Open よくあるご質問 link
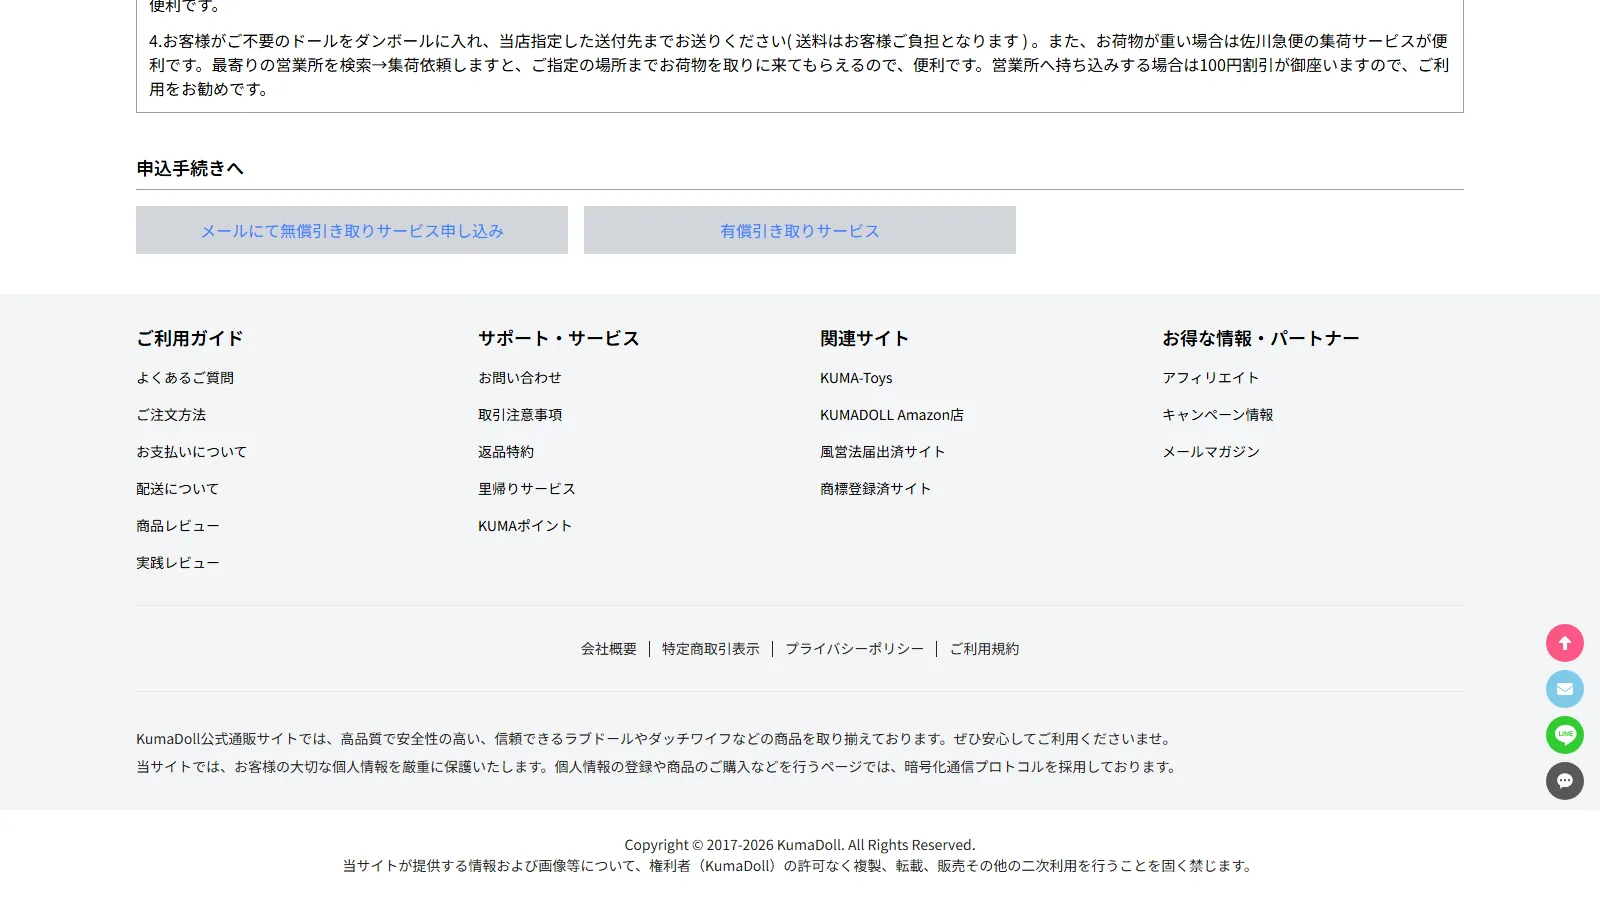The image size is (1600, 900). tap(185, 378)
